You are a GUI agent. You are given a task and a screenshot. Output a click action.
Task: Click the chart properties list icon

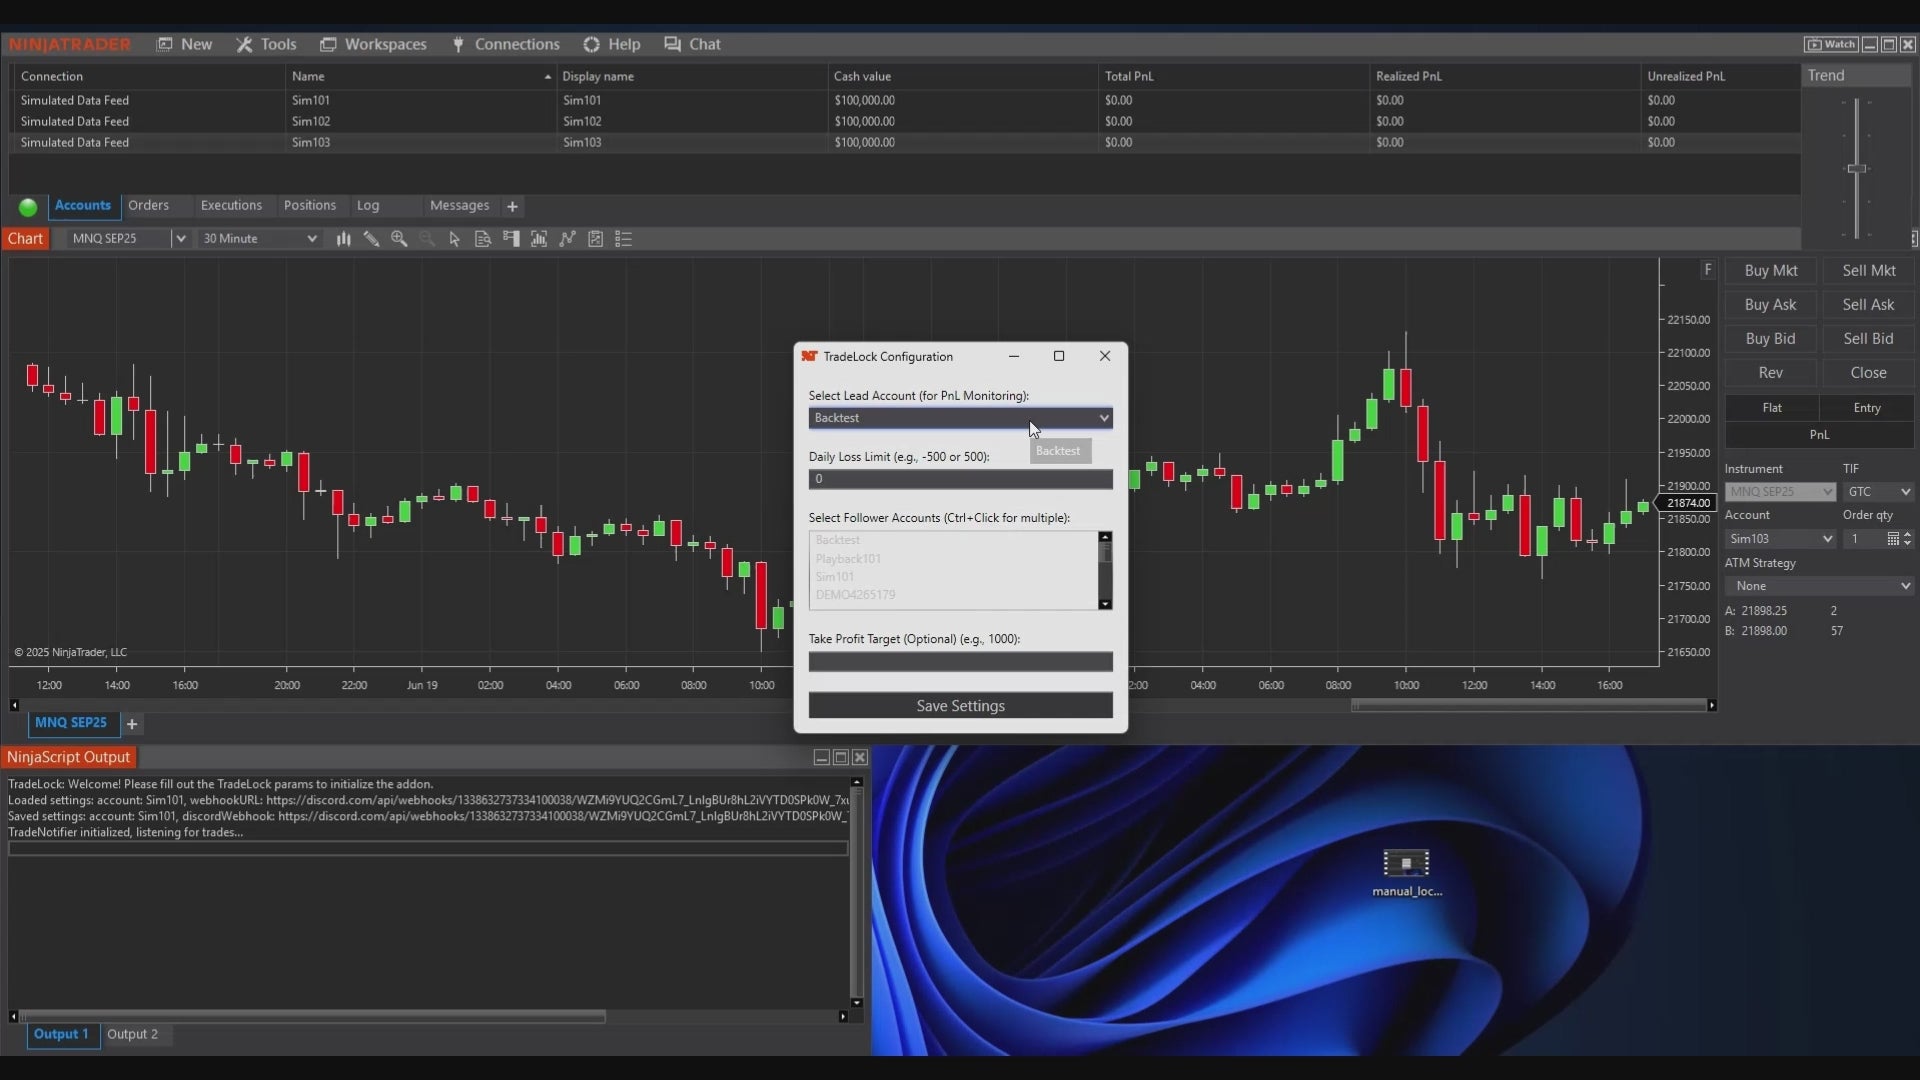623,239
